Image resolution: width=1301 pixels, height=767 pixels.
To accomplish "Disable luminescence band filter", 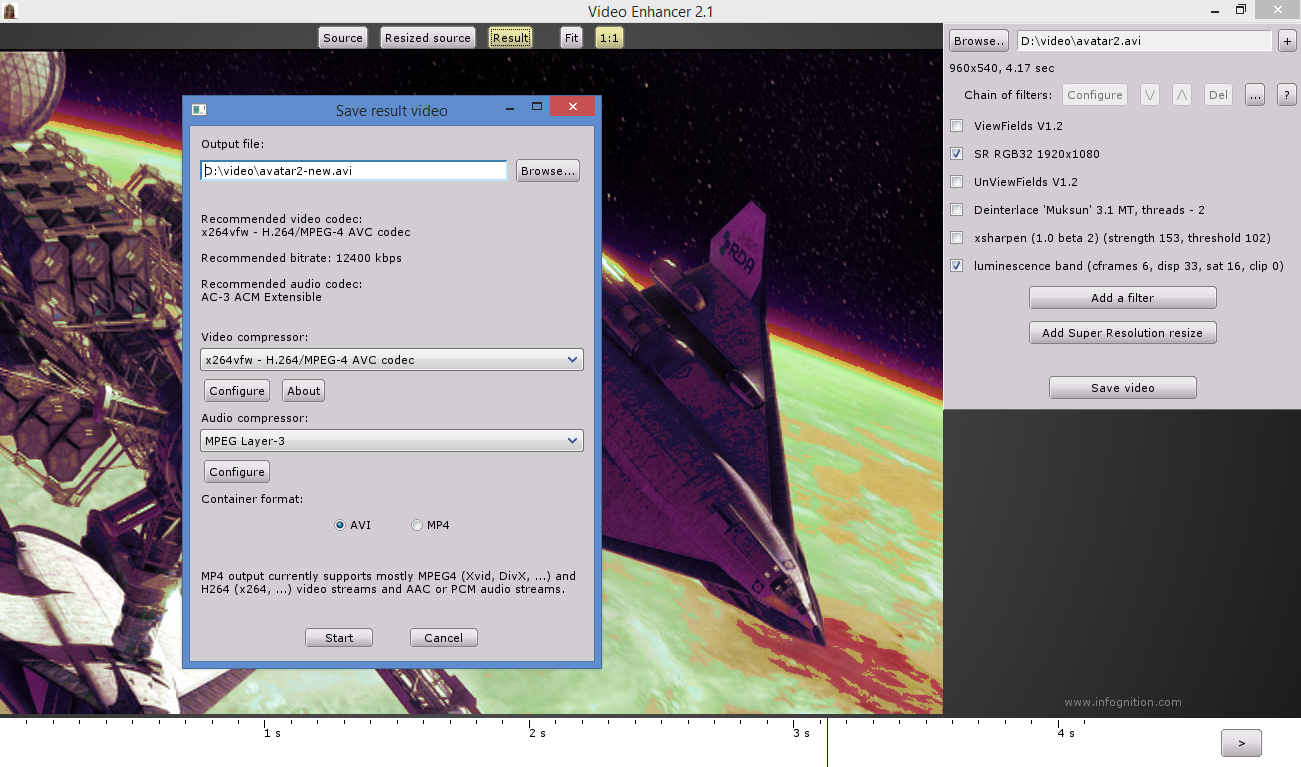I will (x=957, y=266).
